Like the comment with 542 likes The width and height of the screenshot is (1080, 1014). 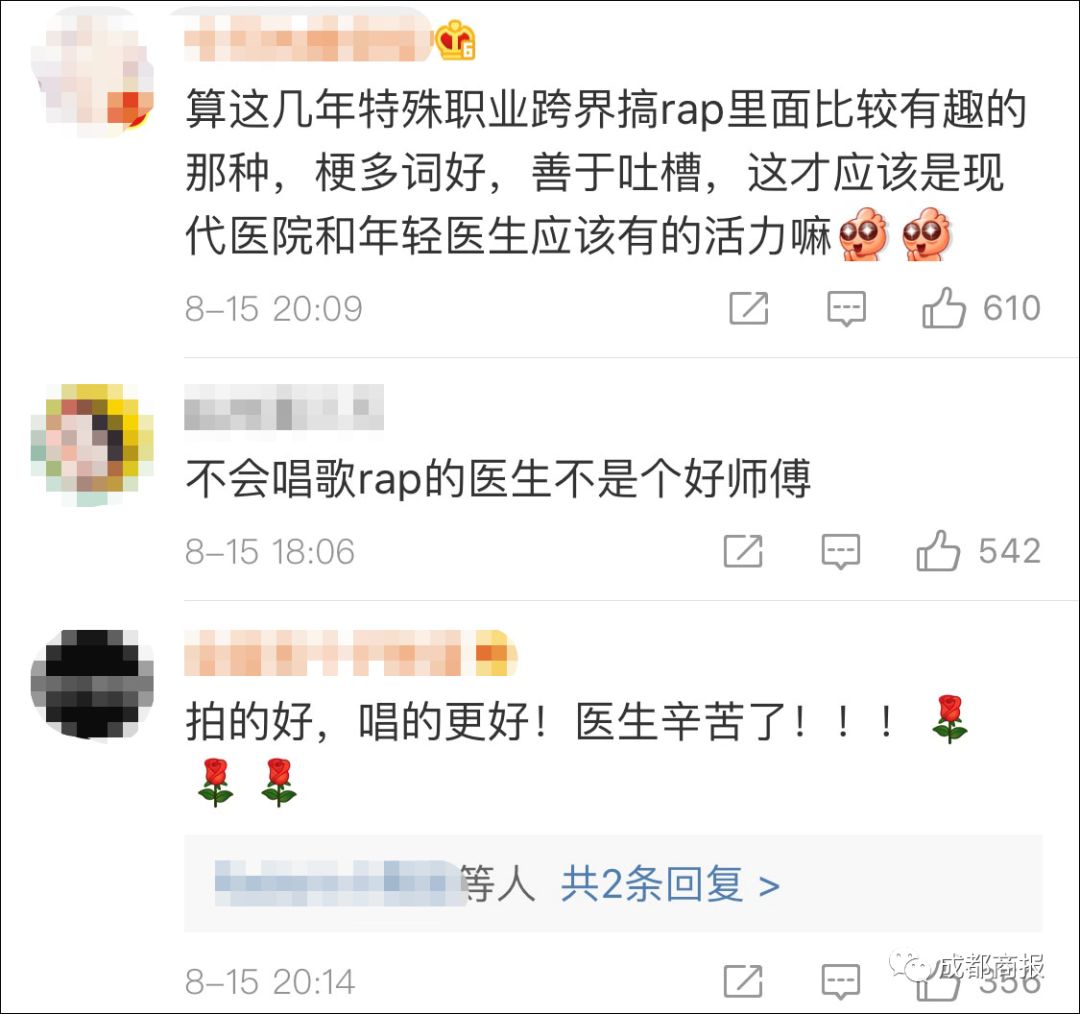(938, 551)
